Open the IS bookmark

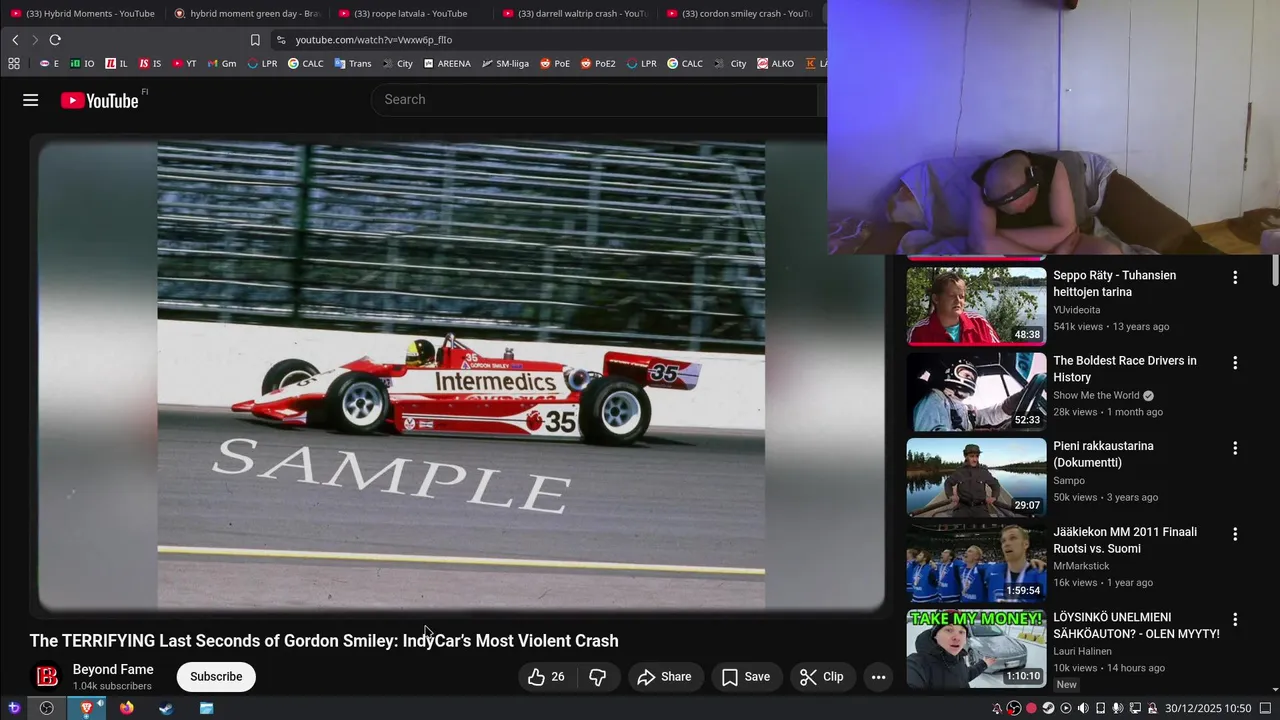point(150,63)
